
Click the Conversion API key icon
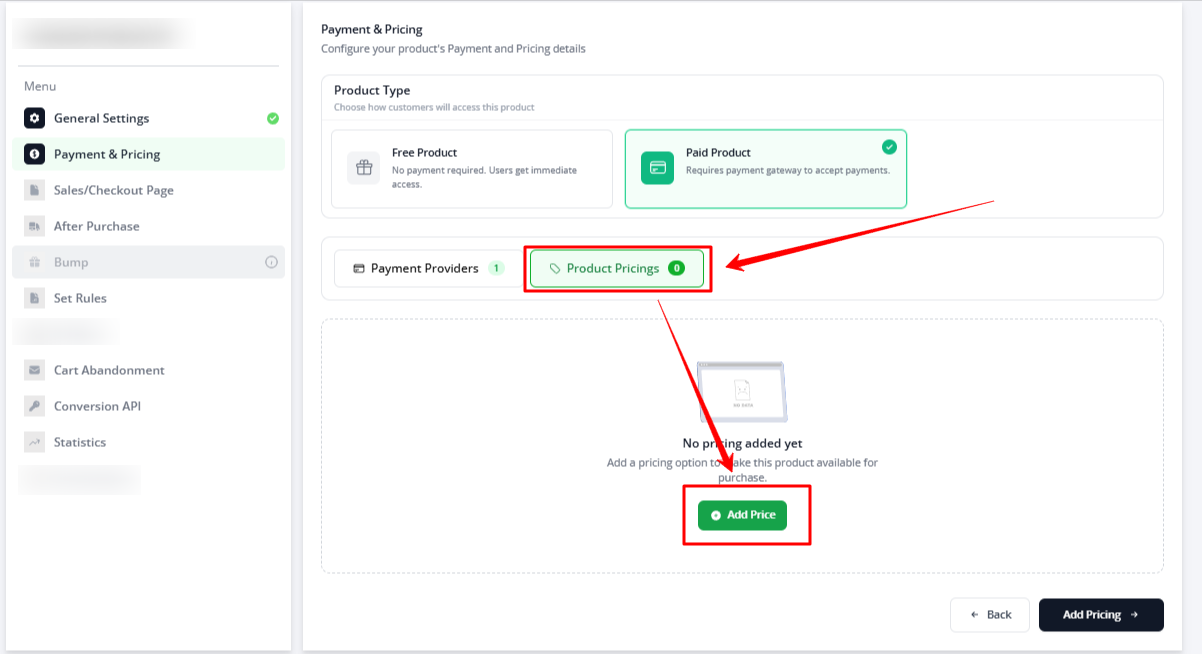tap(35, 406)
